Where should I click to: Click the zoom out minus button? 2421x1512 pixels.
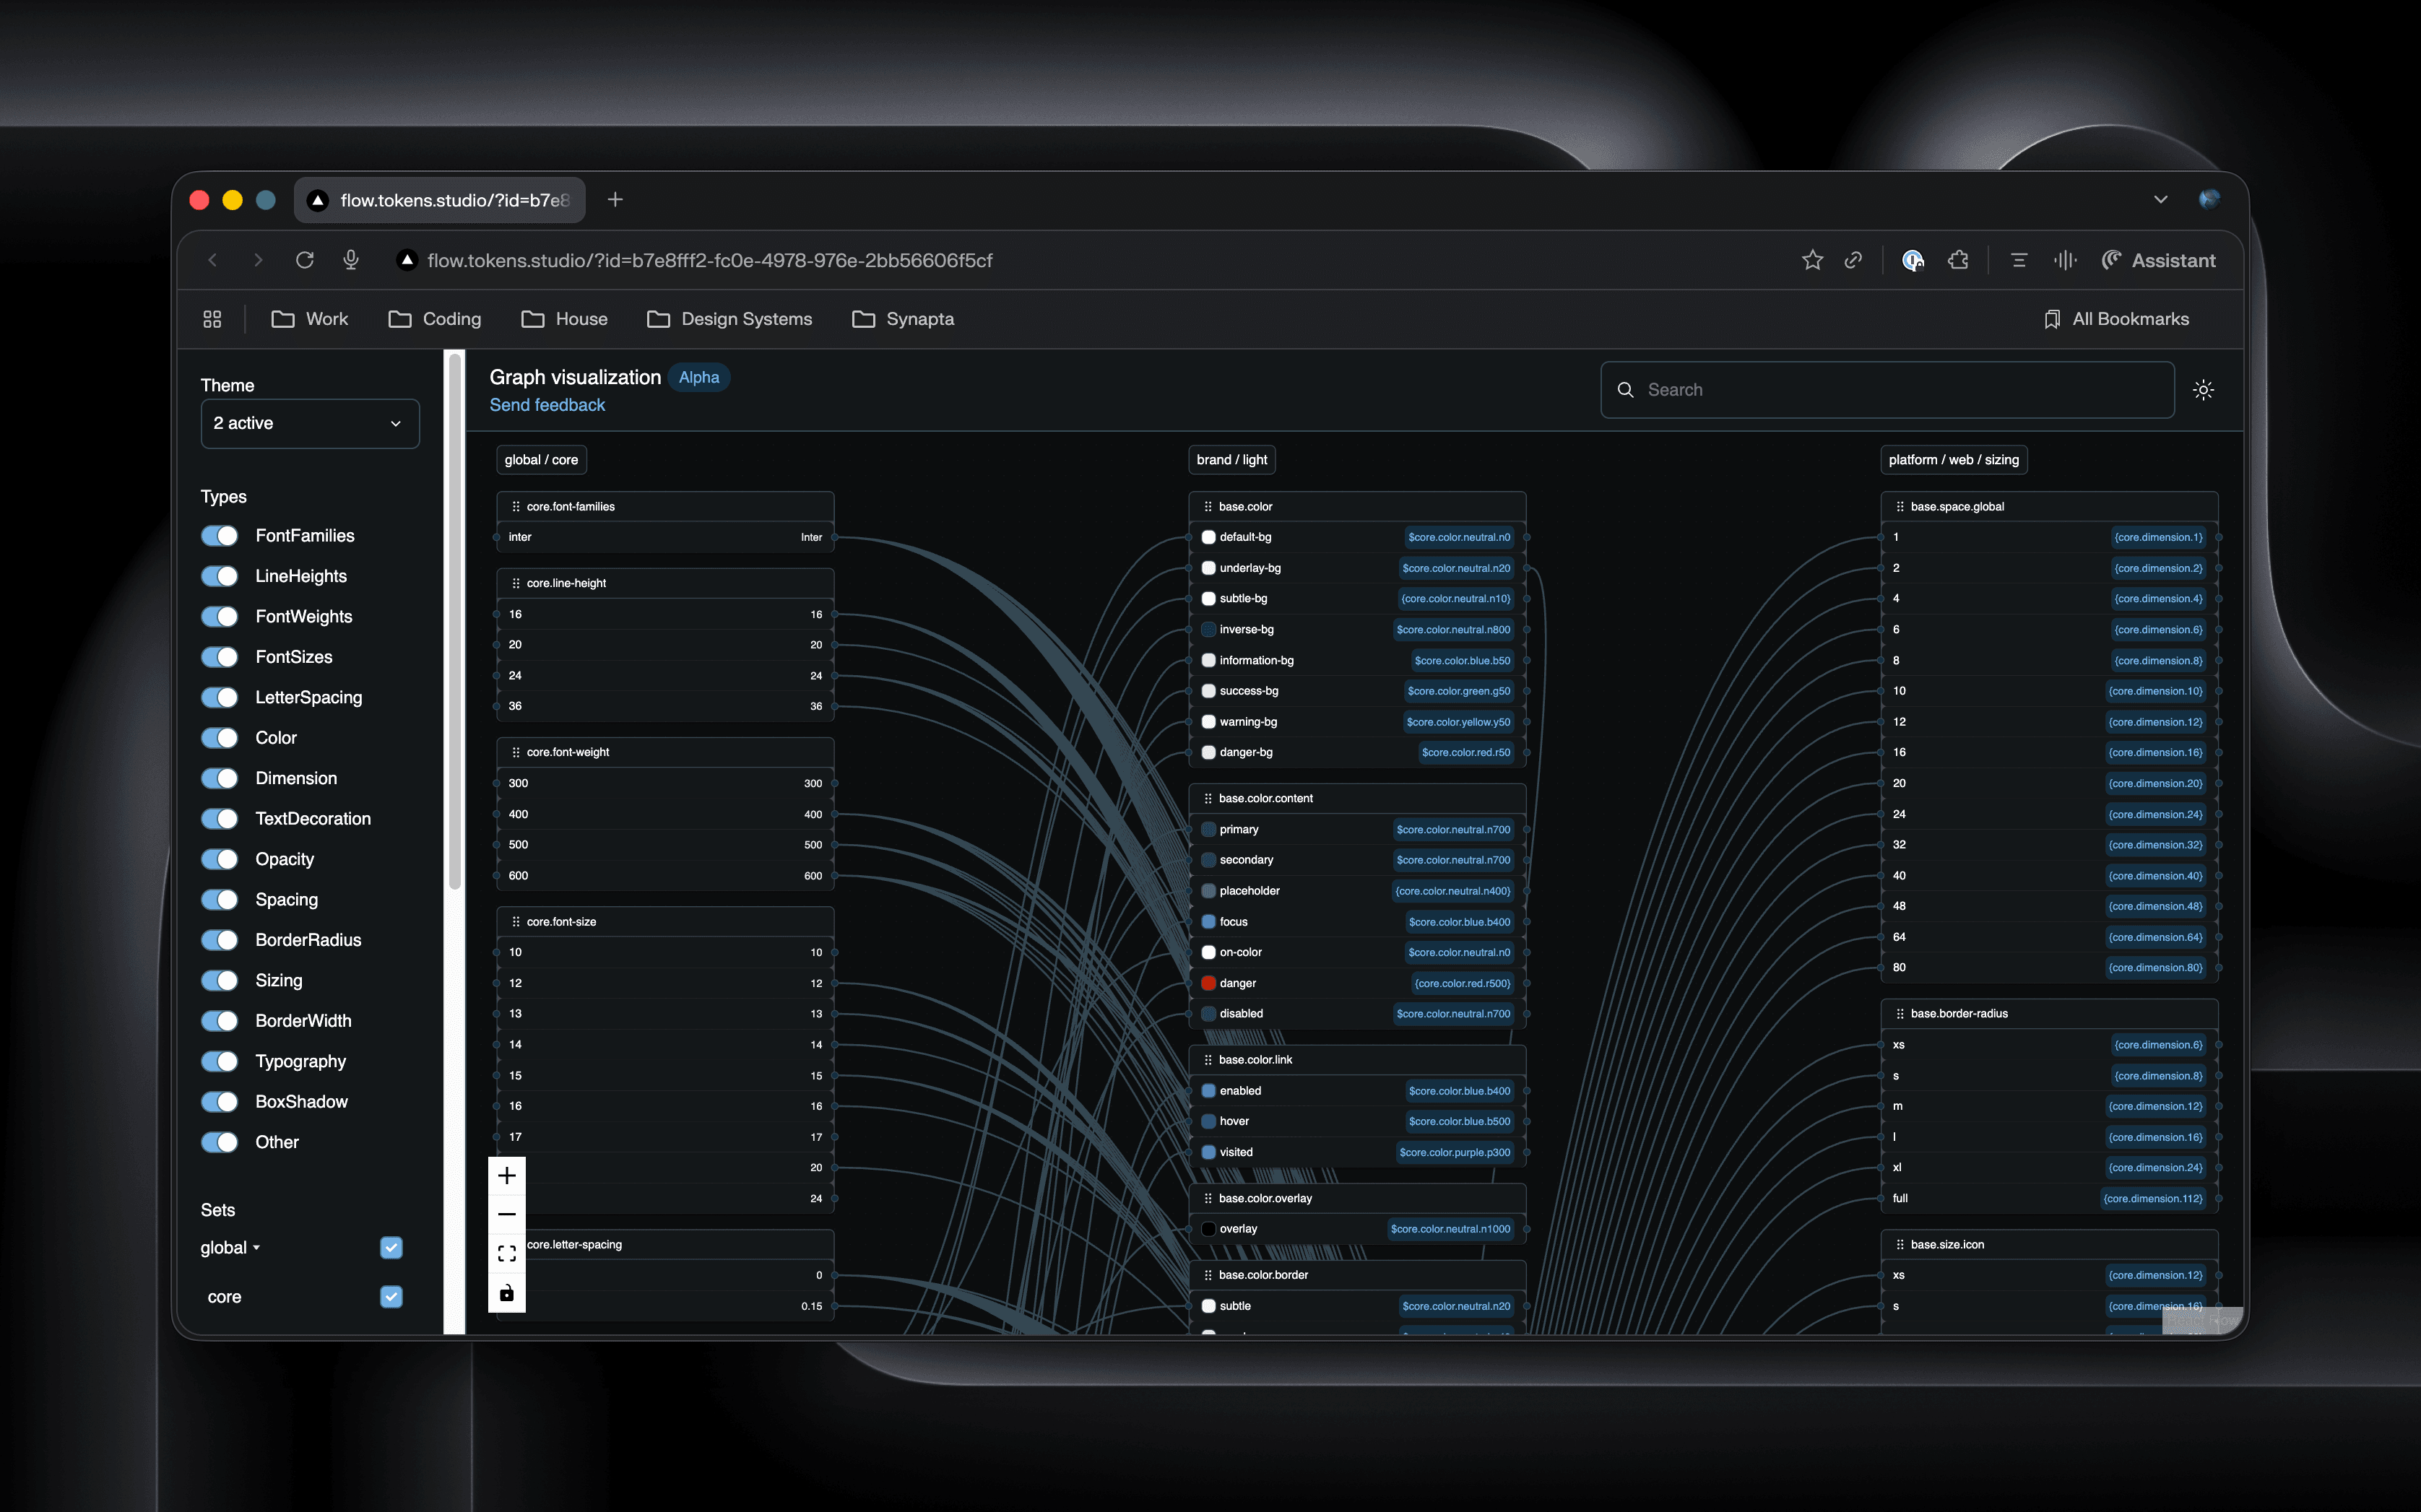pyautogui.click(x=507, y=1214)
